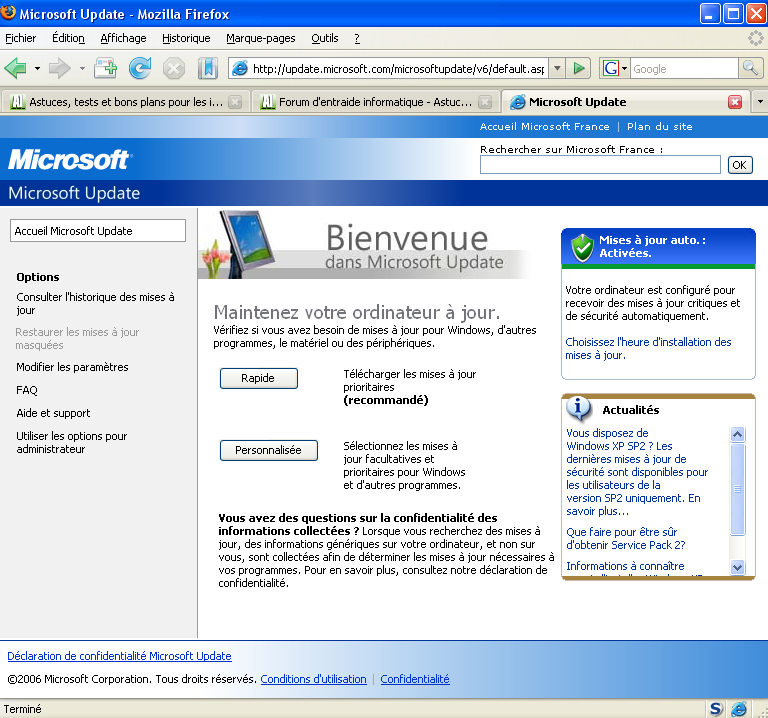Click the Rechercher sur Microsoft France field
This screenshot has width=768, height=718.
click(x=600, y=165)
